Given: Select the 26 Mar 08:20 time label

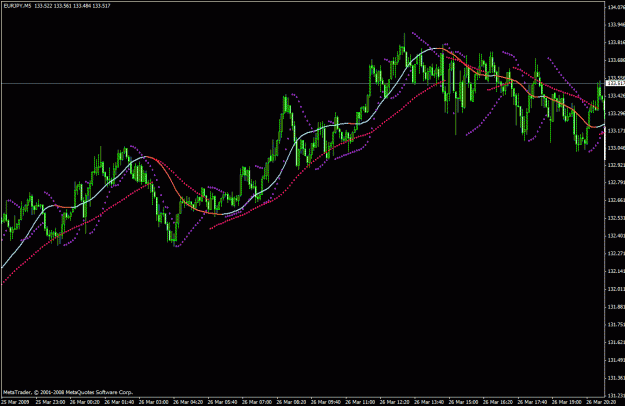Looking at the screenshot, I should tap(291, 402).
